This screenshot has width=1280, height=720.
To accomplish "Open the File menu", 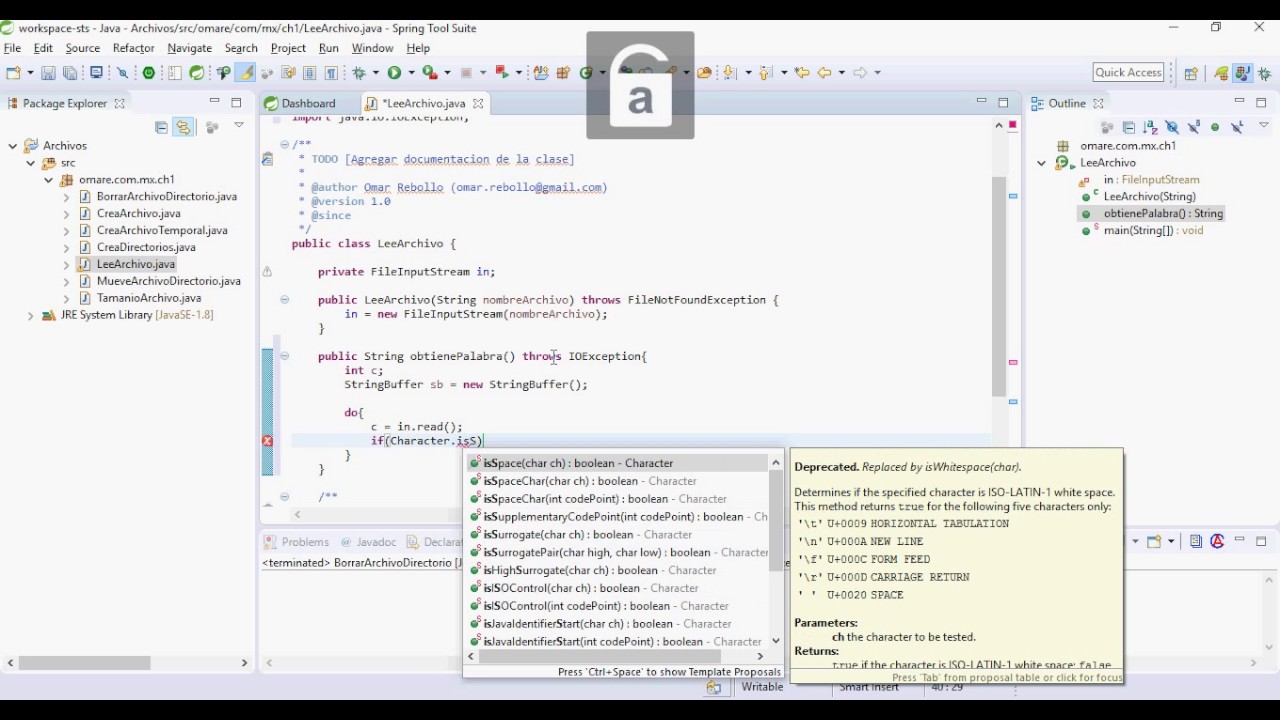I will pos(12,48).
